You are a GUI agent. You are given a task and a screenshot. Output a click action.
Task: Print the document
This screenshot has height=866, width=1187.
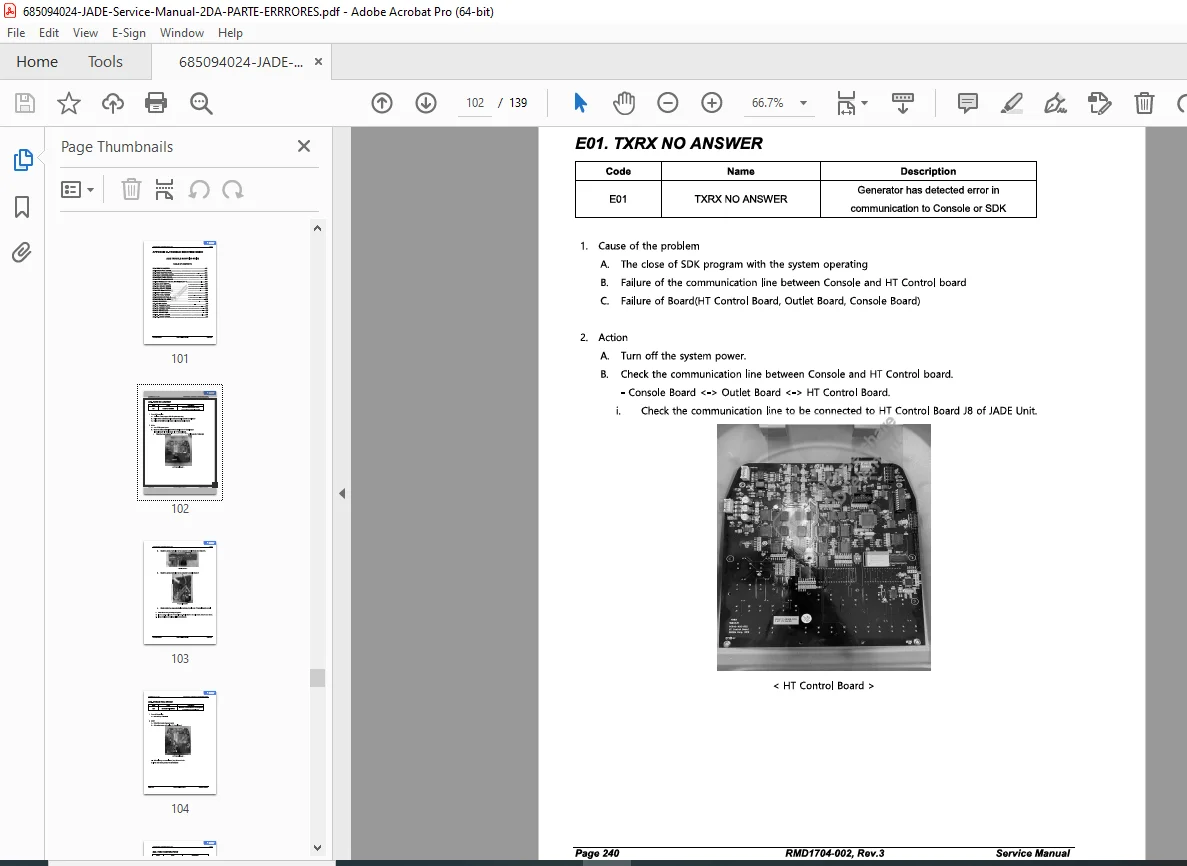tap(156, 103)
